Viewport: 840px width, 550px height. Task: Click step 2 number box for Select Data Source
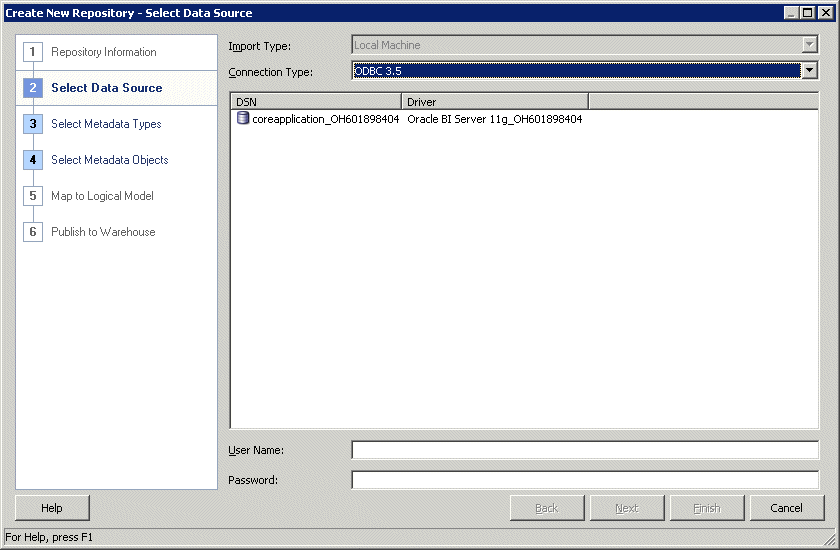(x=33, y=88)
